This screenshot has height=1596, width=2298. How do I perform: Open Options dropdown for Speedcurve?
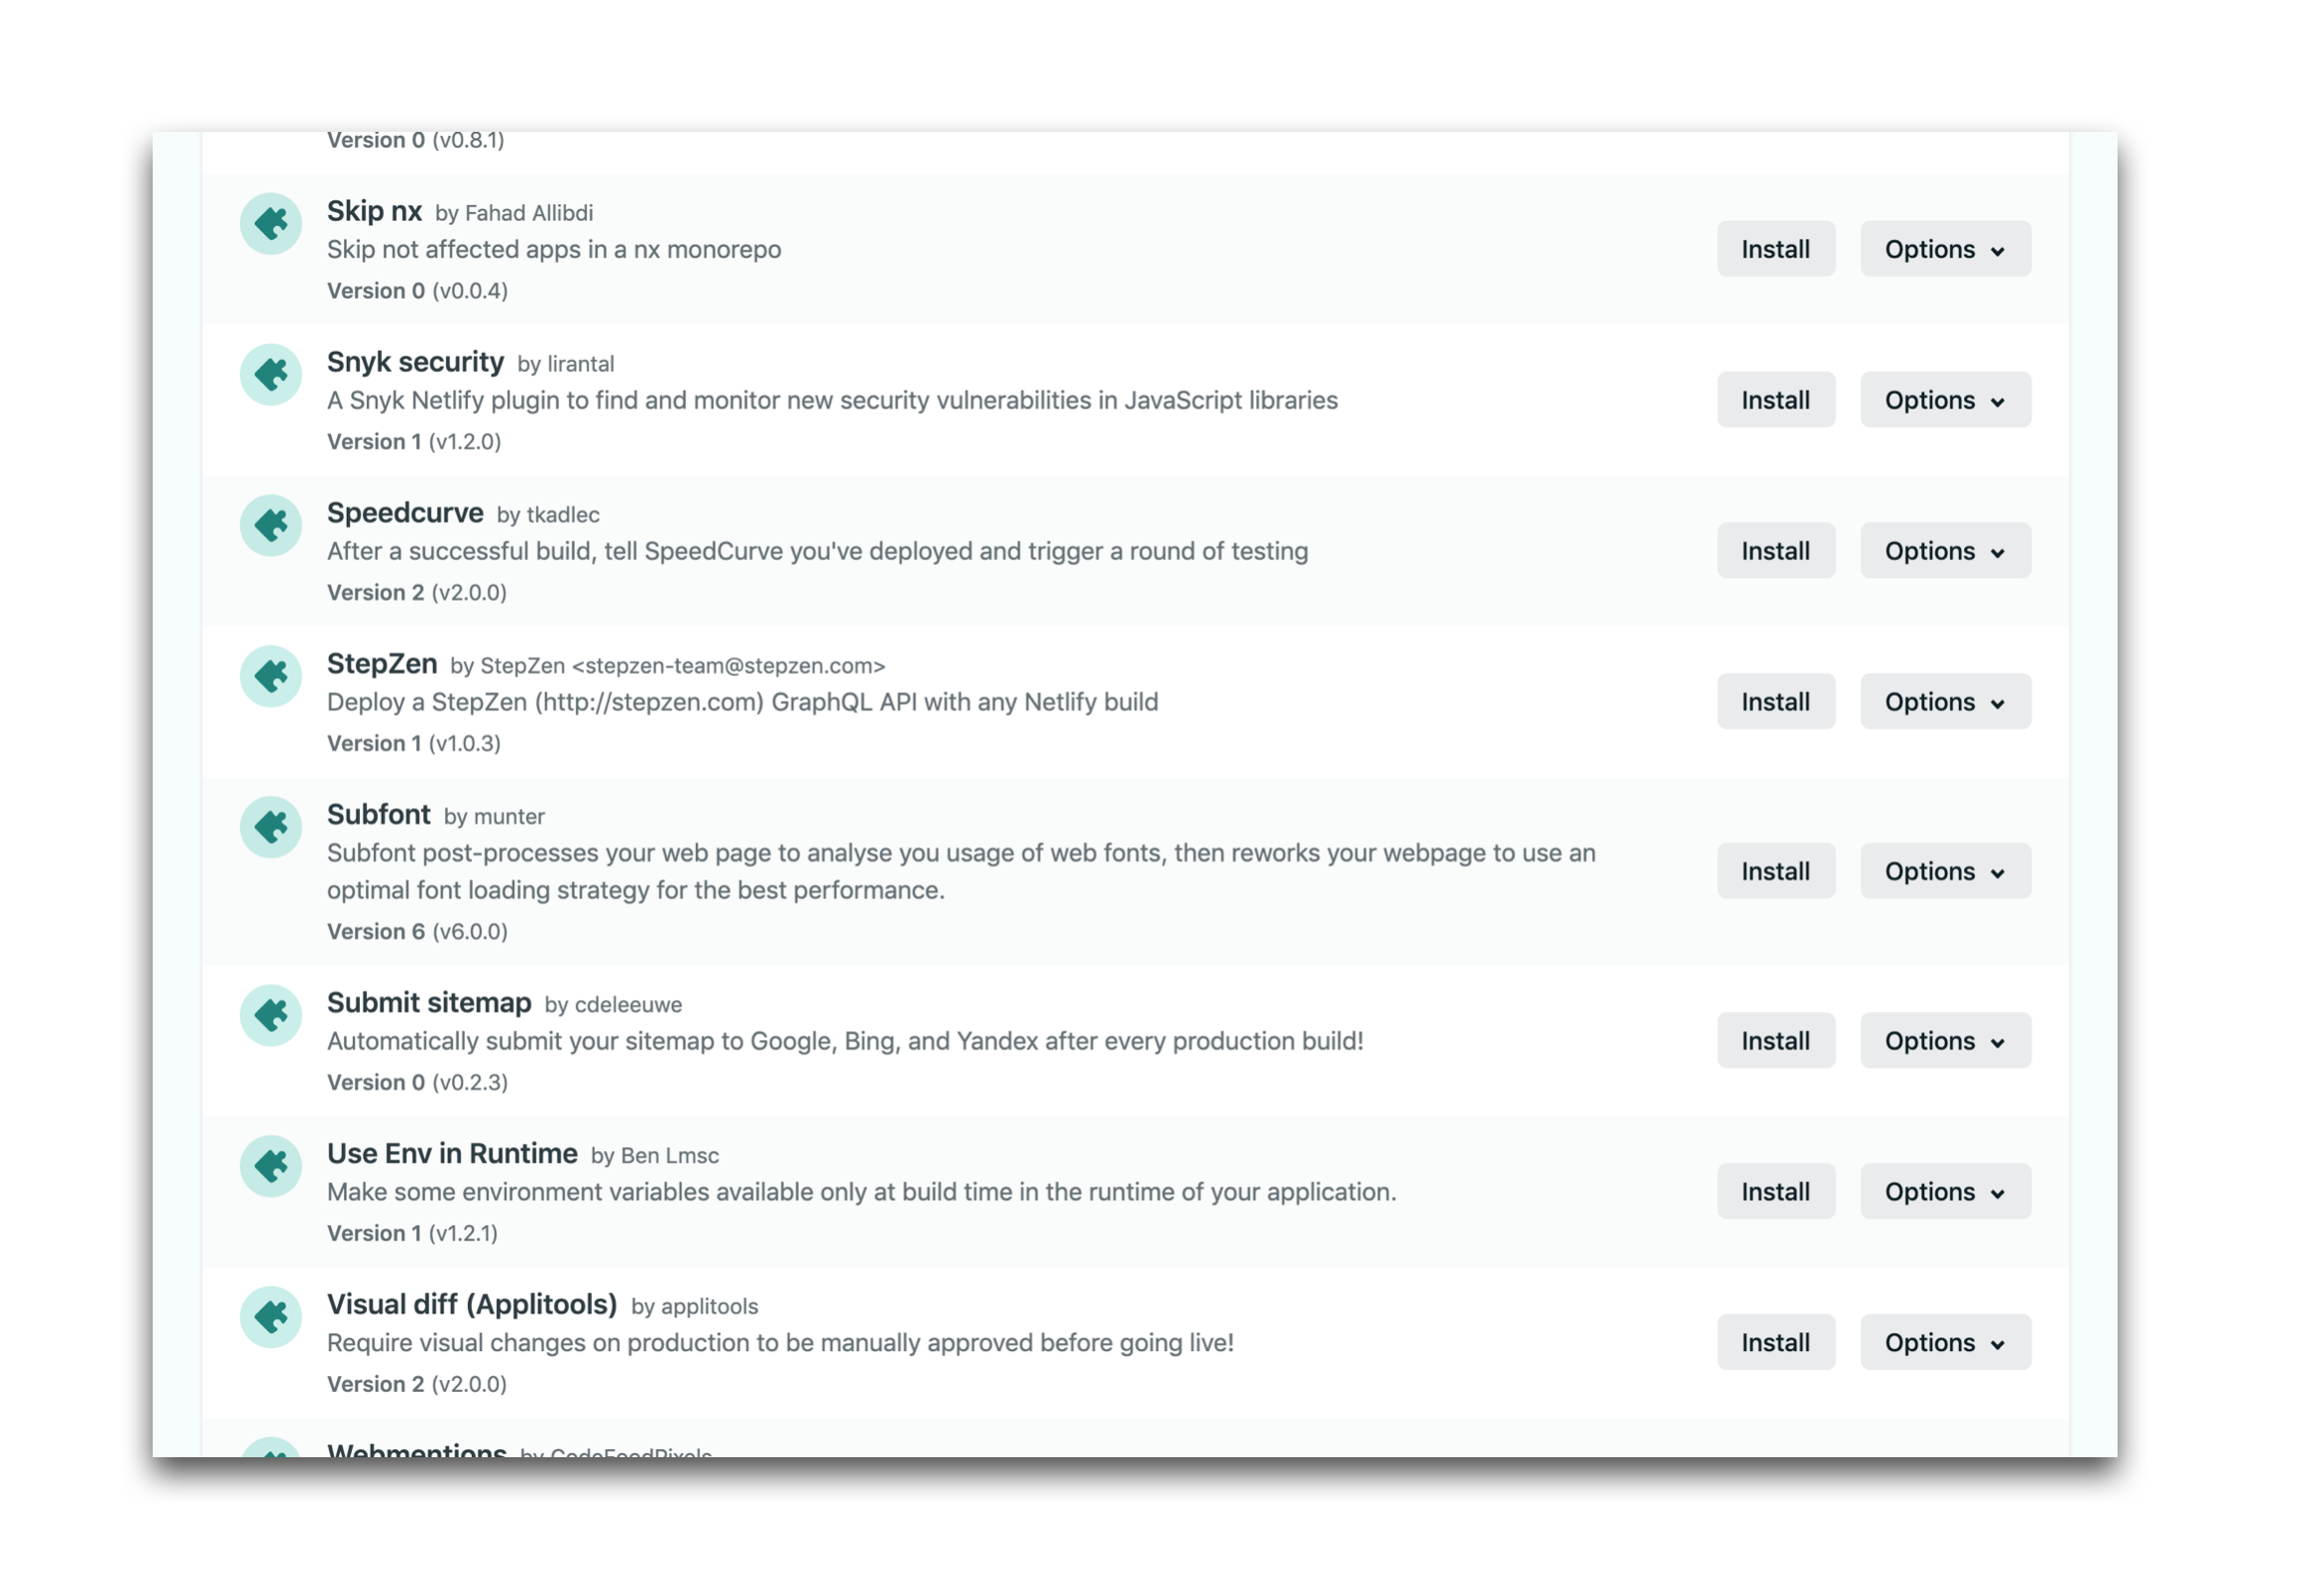(1944, 552)
